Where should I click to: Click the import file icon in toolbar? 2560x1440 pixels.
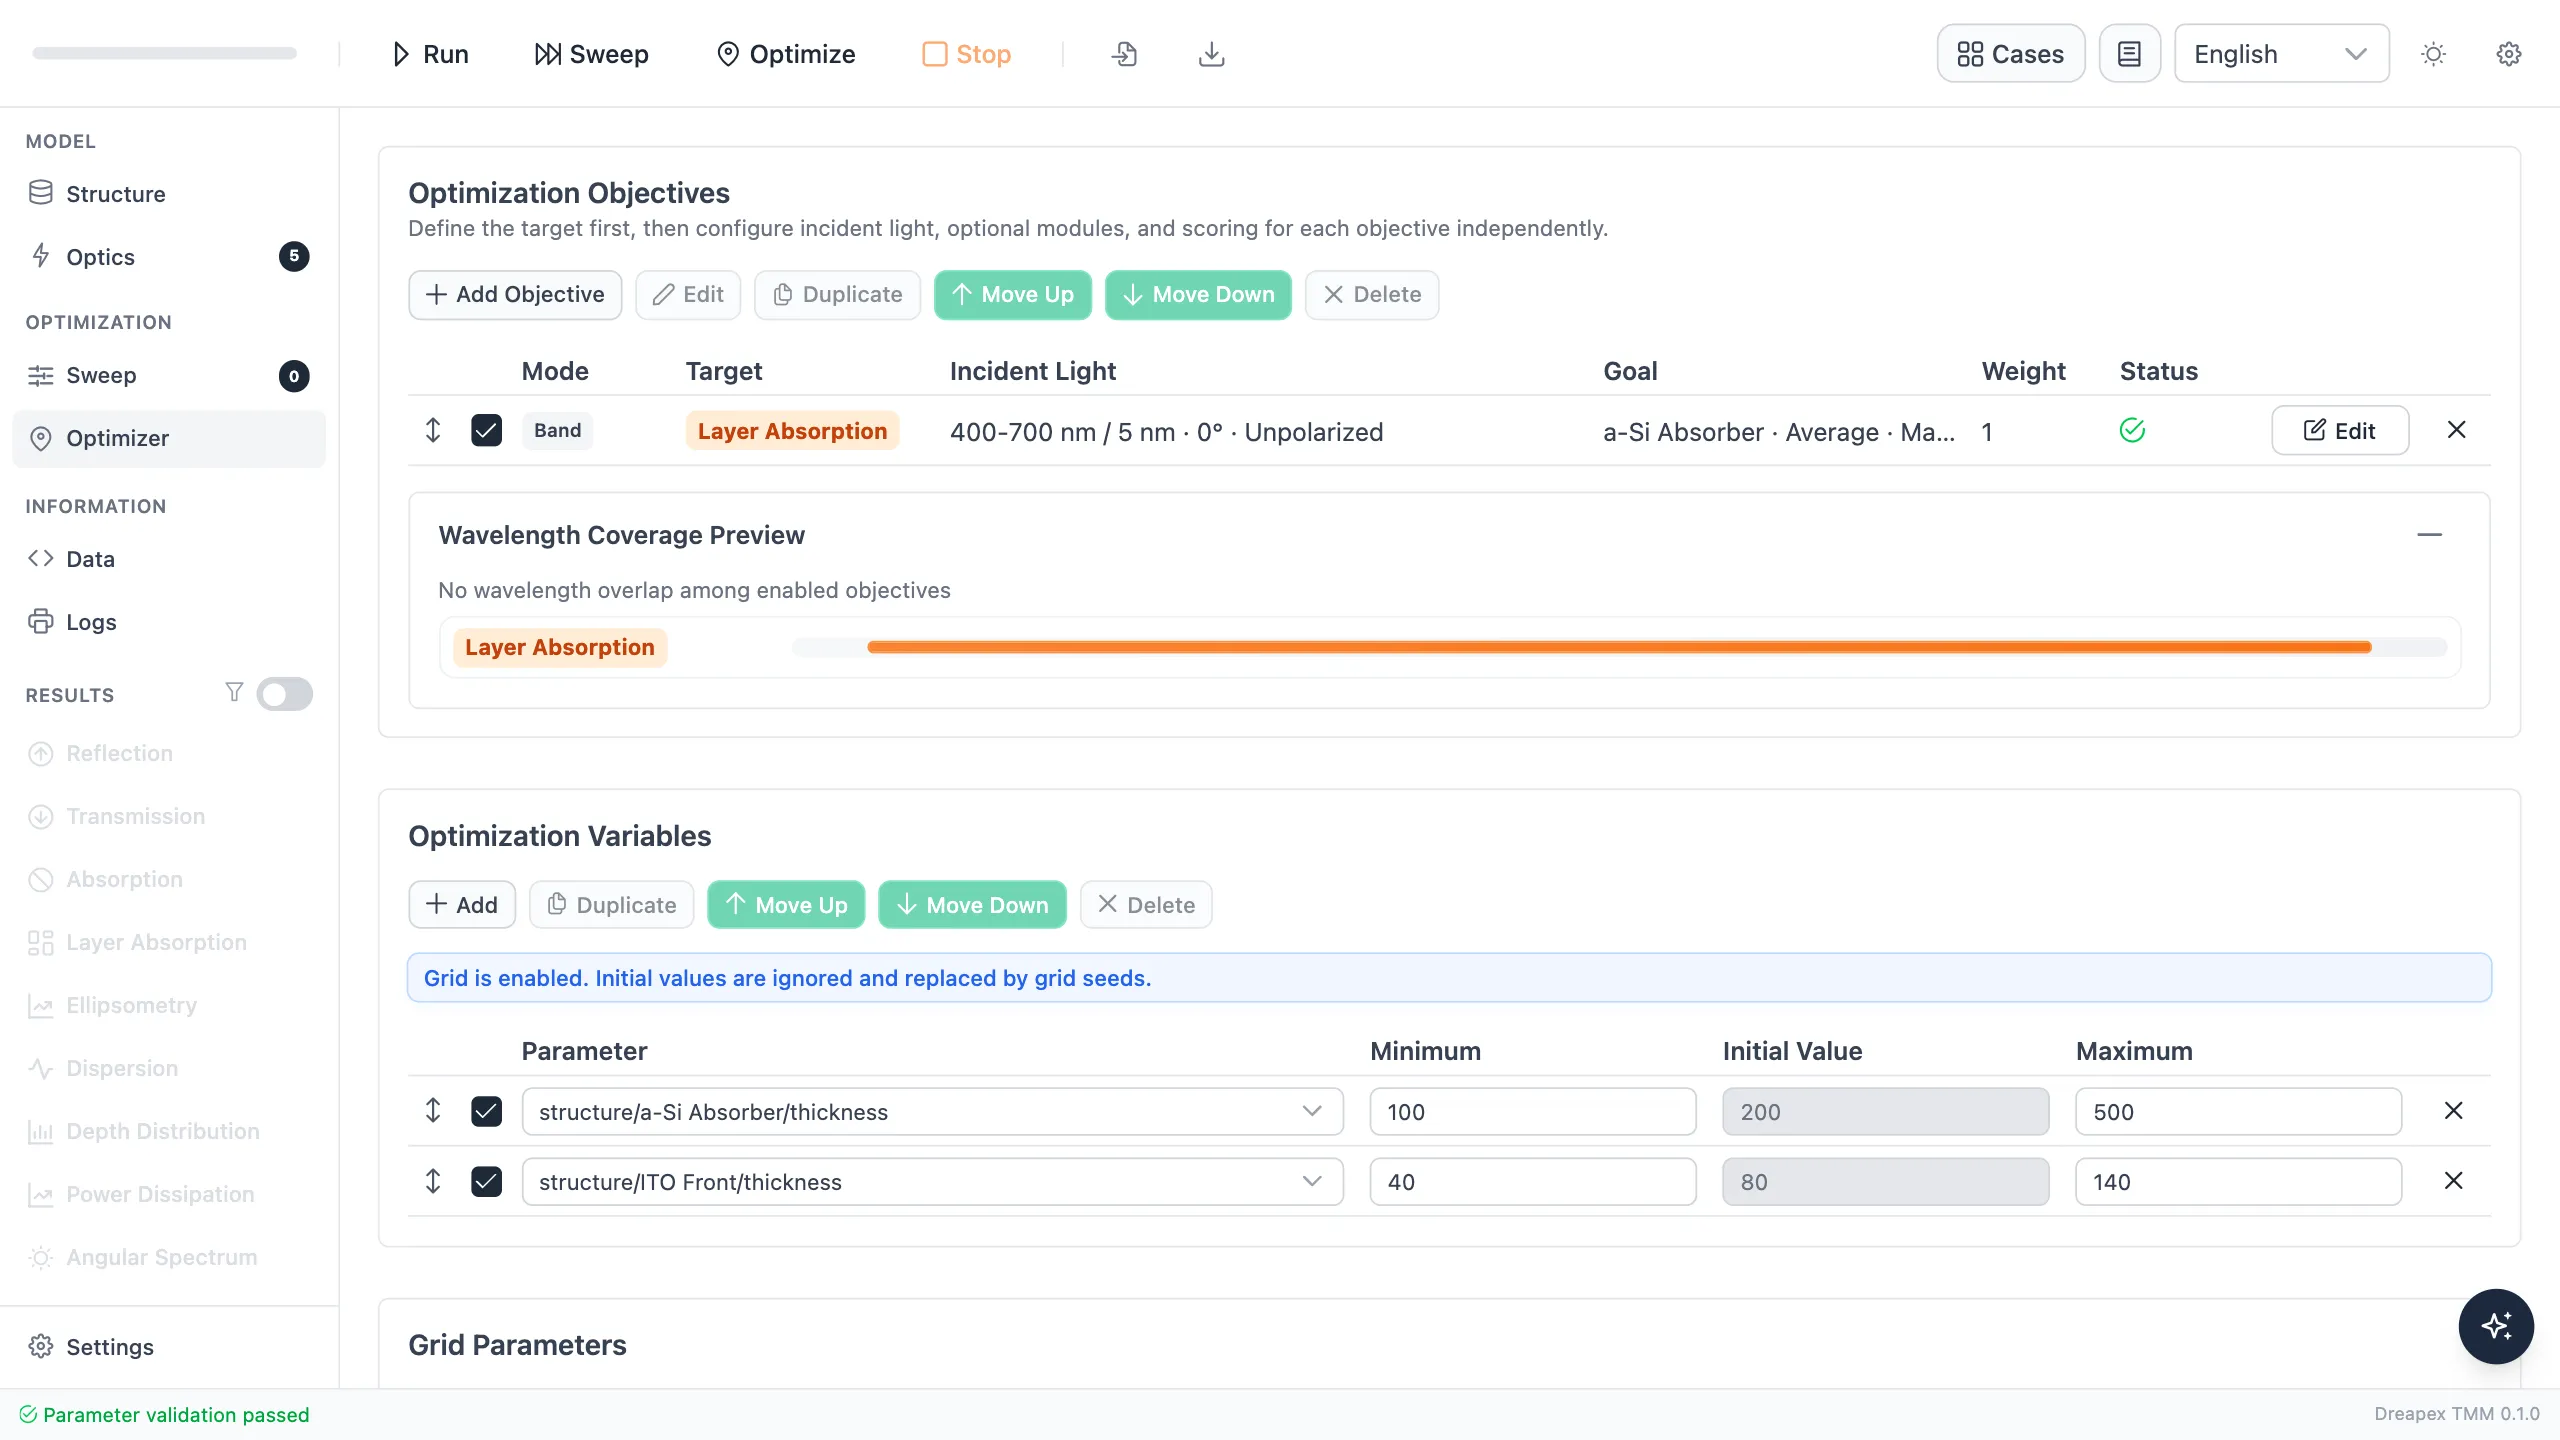point(1124,54)
